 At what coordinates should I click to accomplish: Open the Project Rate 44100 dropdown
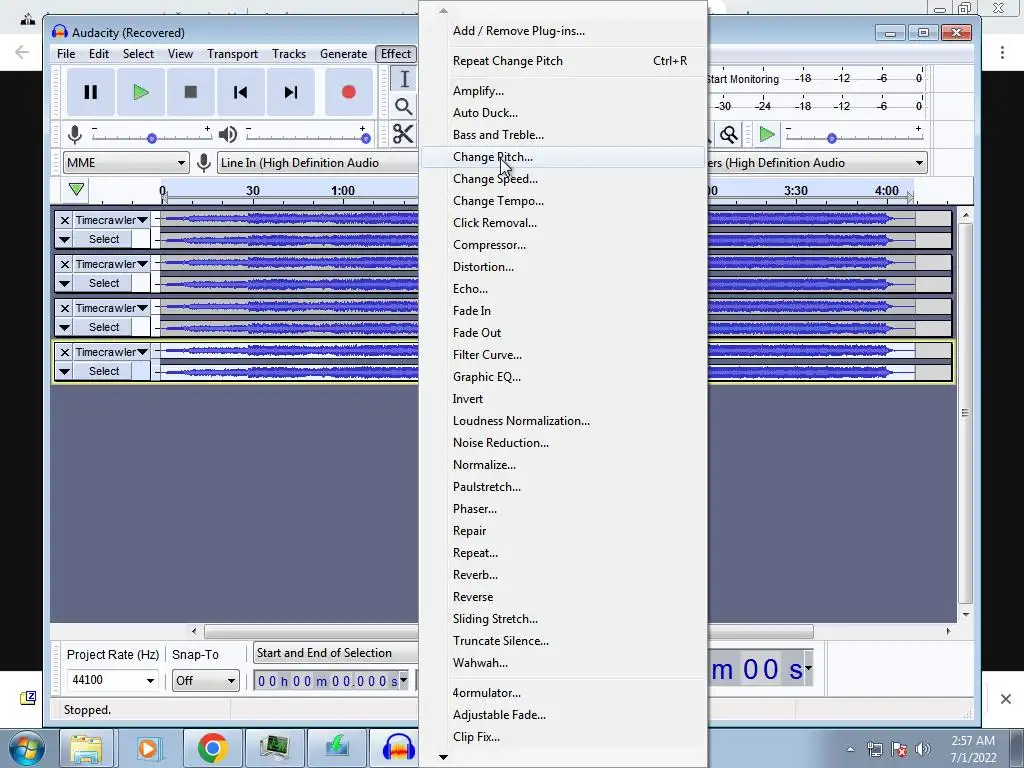coord(112,680)
